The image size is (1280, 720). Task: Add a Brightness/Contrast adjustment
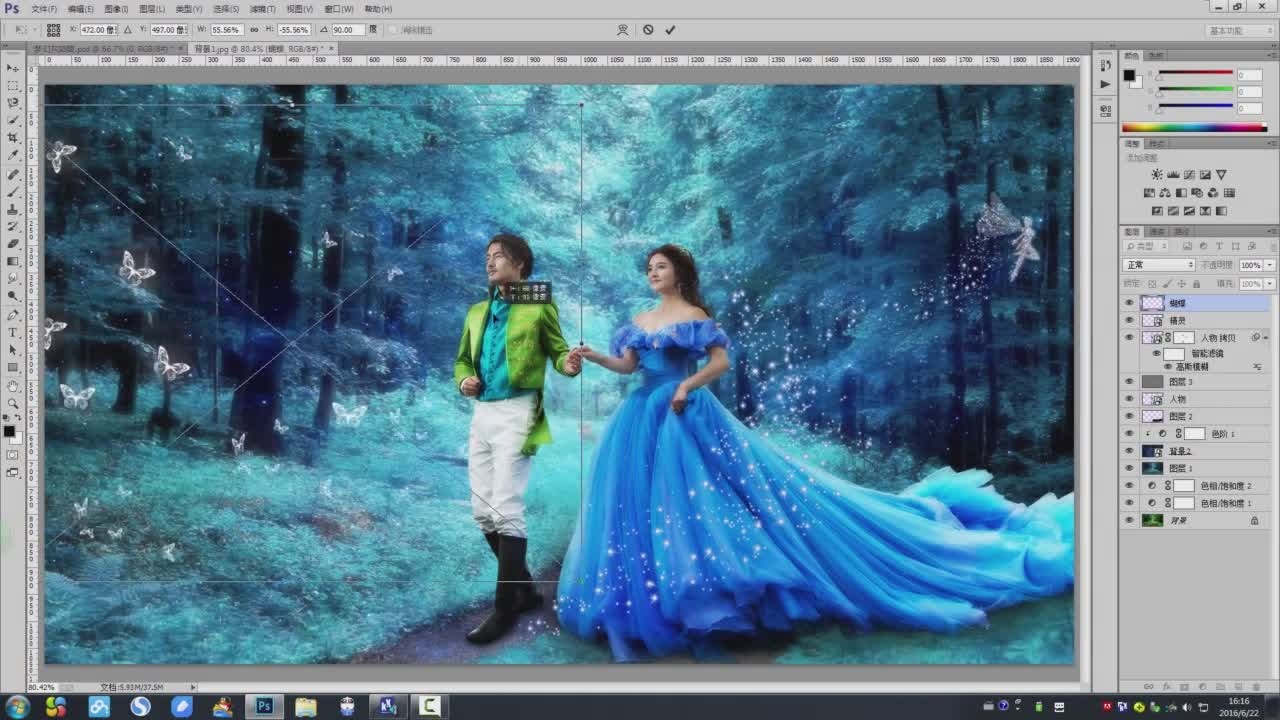[1157, 175]
